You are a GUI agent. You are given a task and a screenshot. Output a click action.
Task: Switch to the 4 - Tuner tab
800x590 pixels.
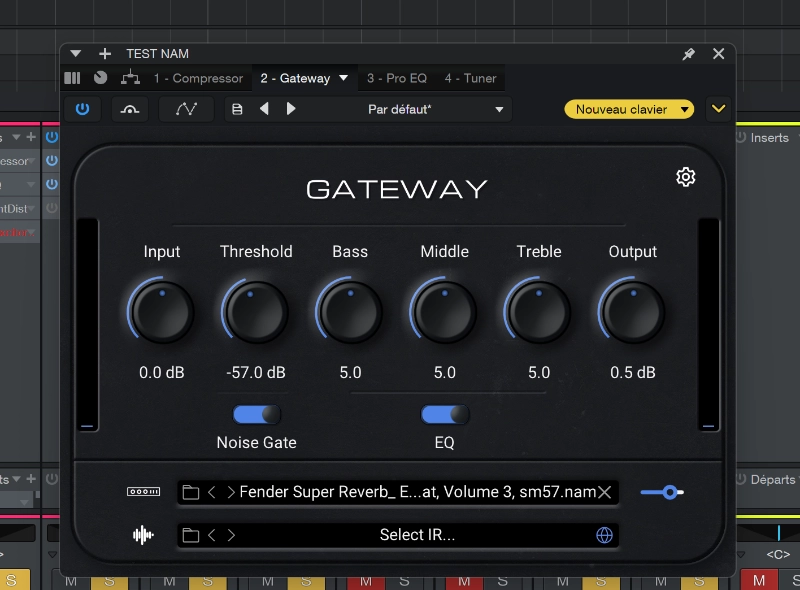pos(470,78)
